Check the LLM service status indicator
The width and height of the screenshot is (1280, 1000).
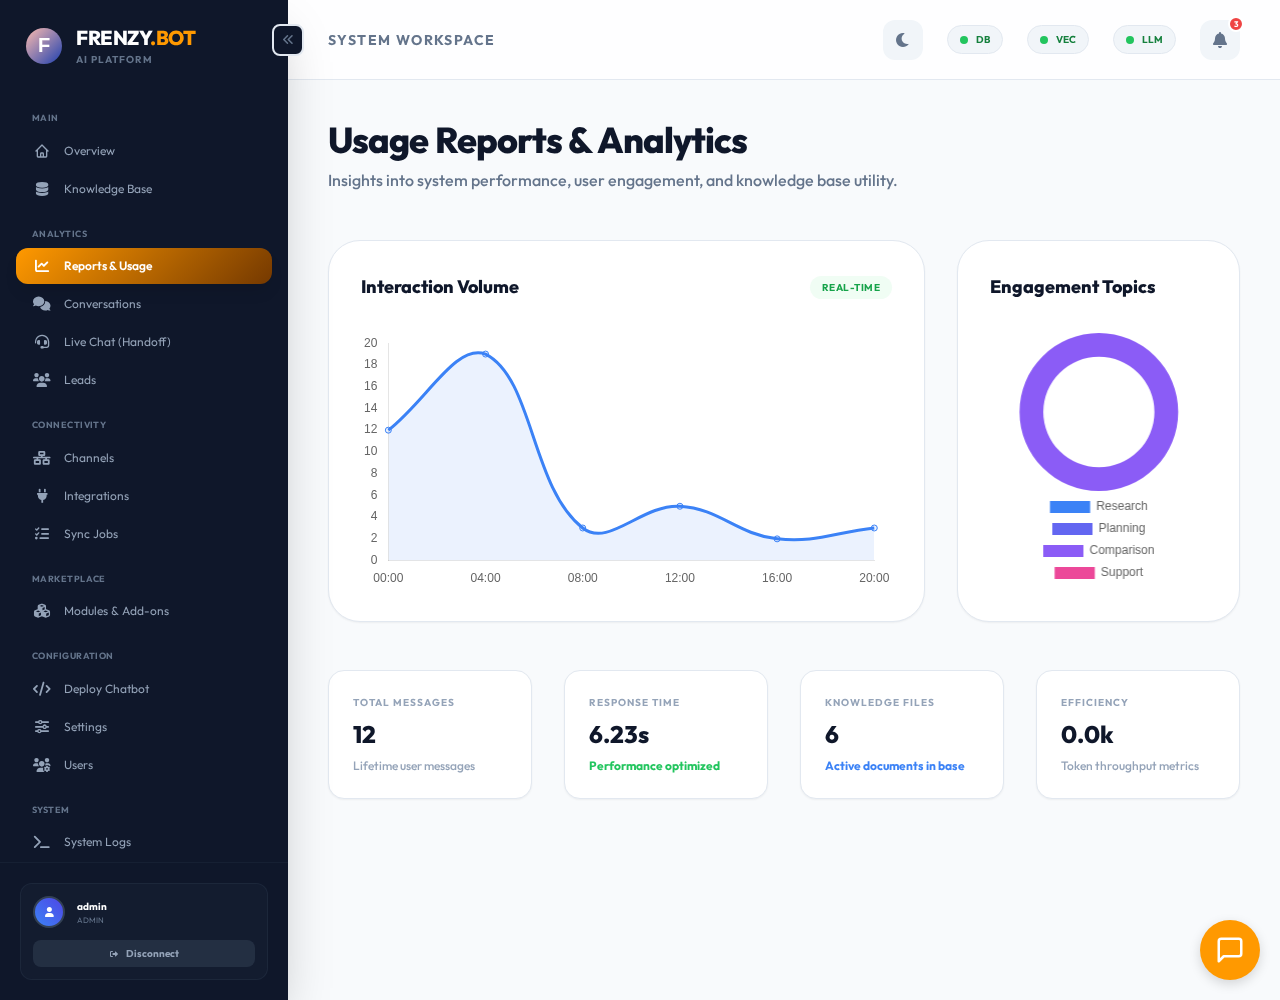[x=1143, y=39]
